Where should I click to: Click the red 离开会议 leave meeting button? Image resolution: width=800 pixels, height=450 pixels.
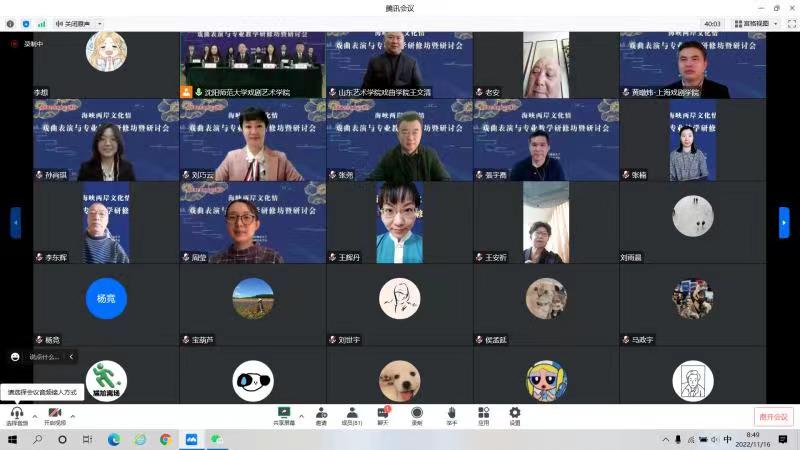[772, 417]
